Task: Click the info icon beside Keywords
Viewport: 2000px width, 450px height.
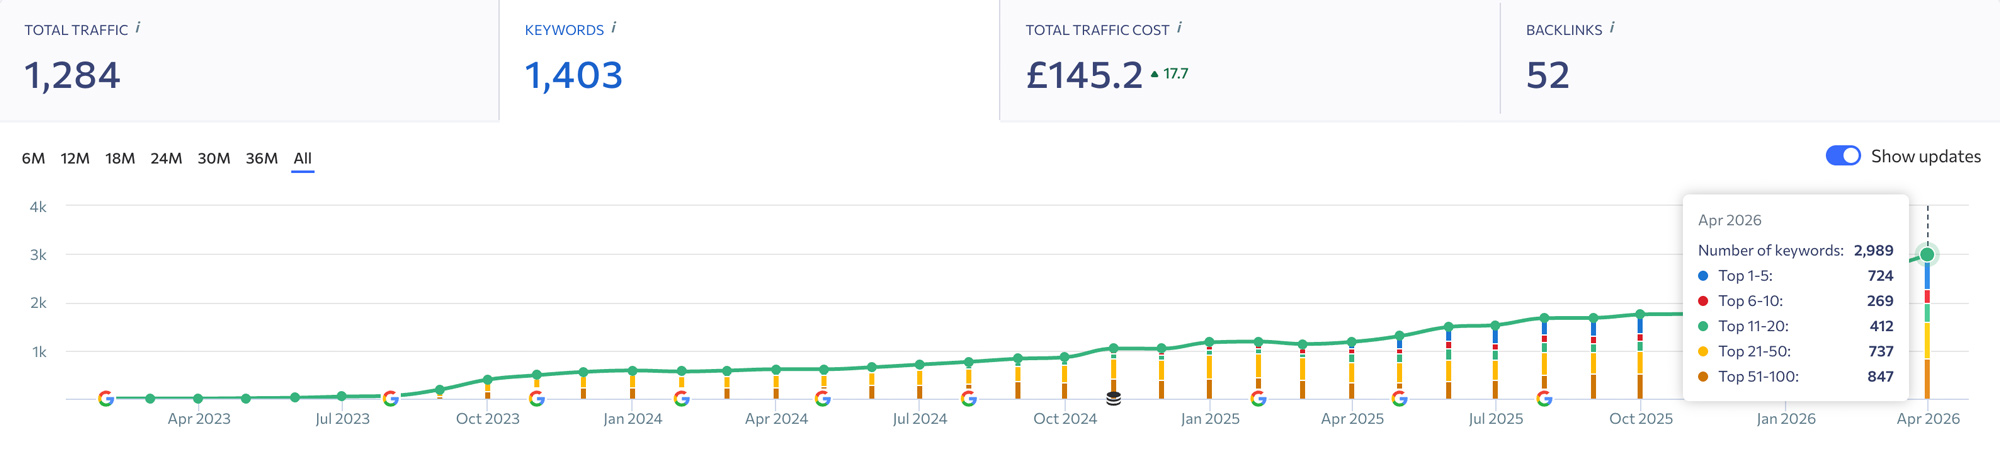Action: pyautogui.click(x=614, y=28)
